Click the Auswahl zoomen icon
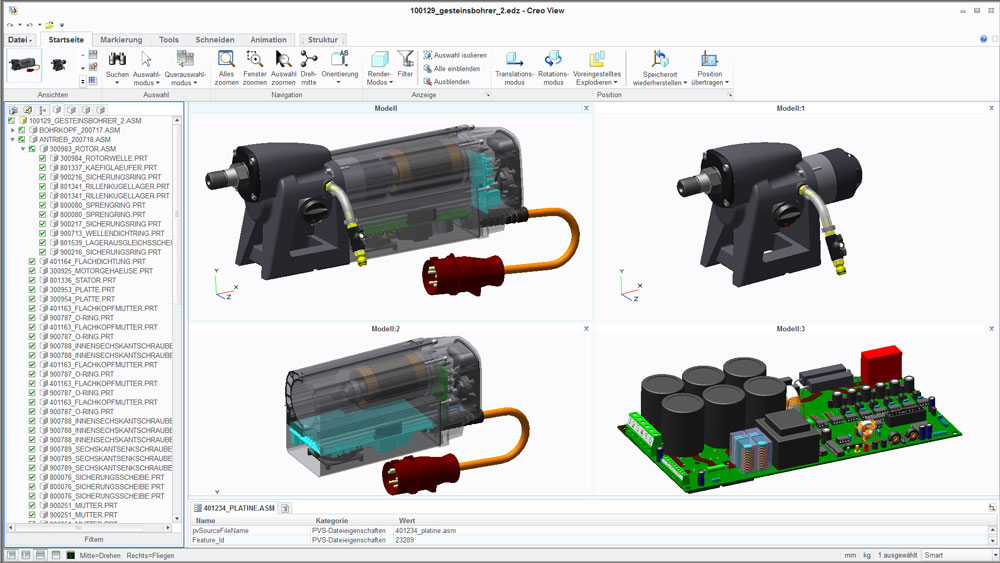1000x563 pixels. pos(283,60)
